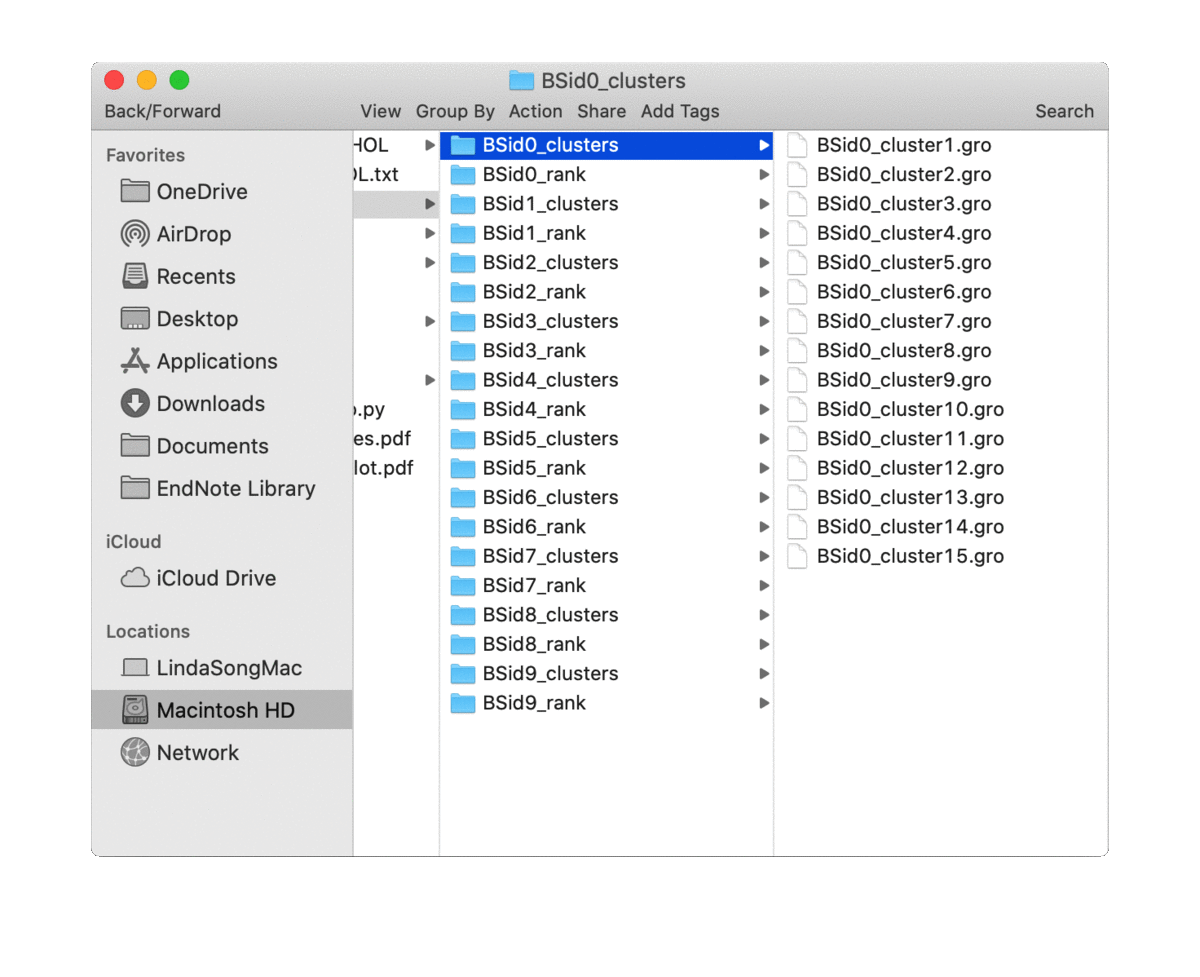This screenshot has width=1200, height=977.
Task: Open EndNote Library folder icon
Action: pyautogui.click(x=134, y=488)
